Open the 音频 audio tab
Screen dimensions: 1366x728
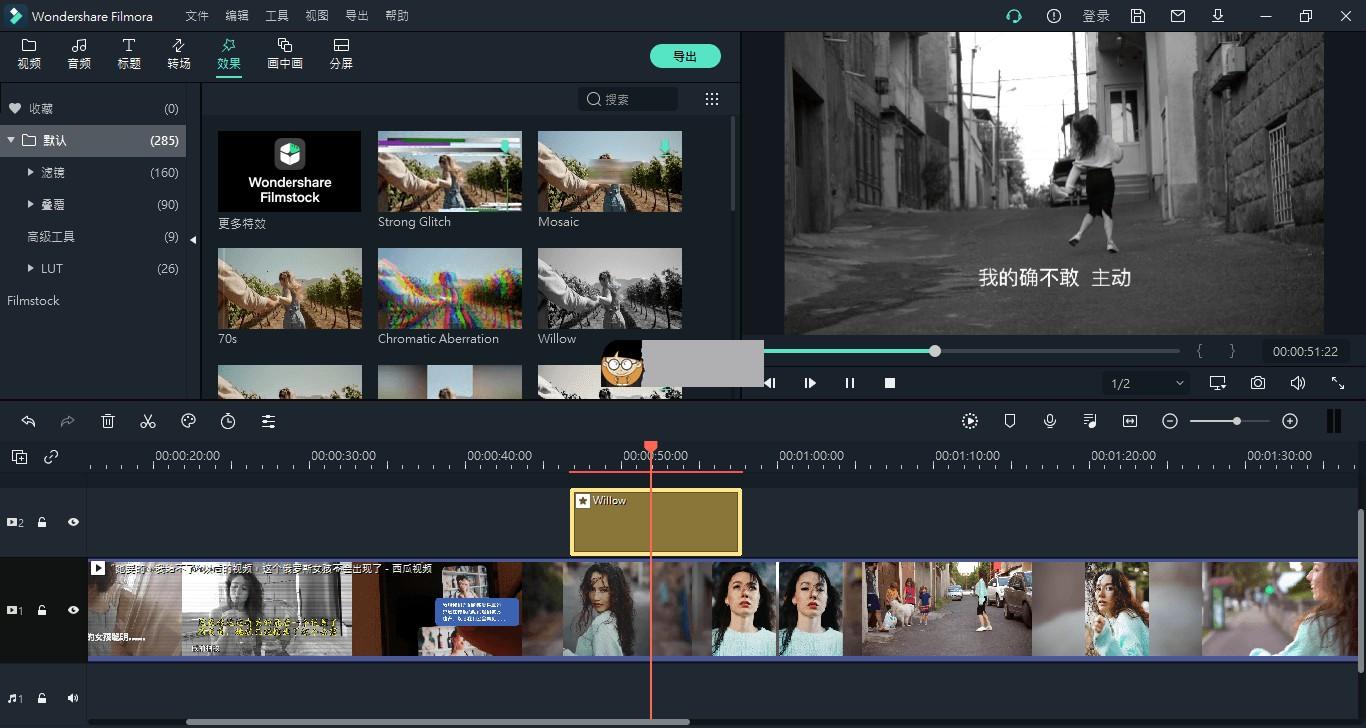79,54
